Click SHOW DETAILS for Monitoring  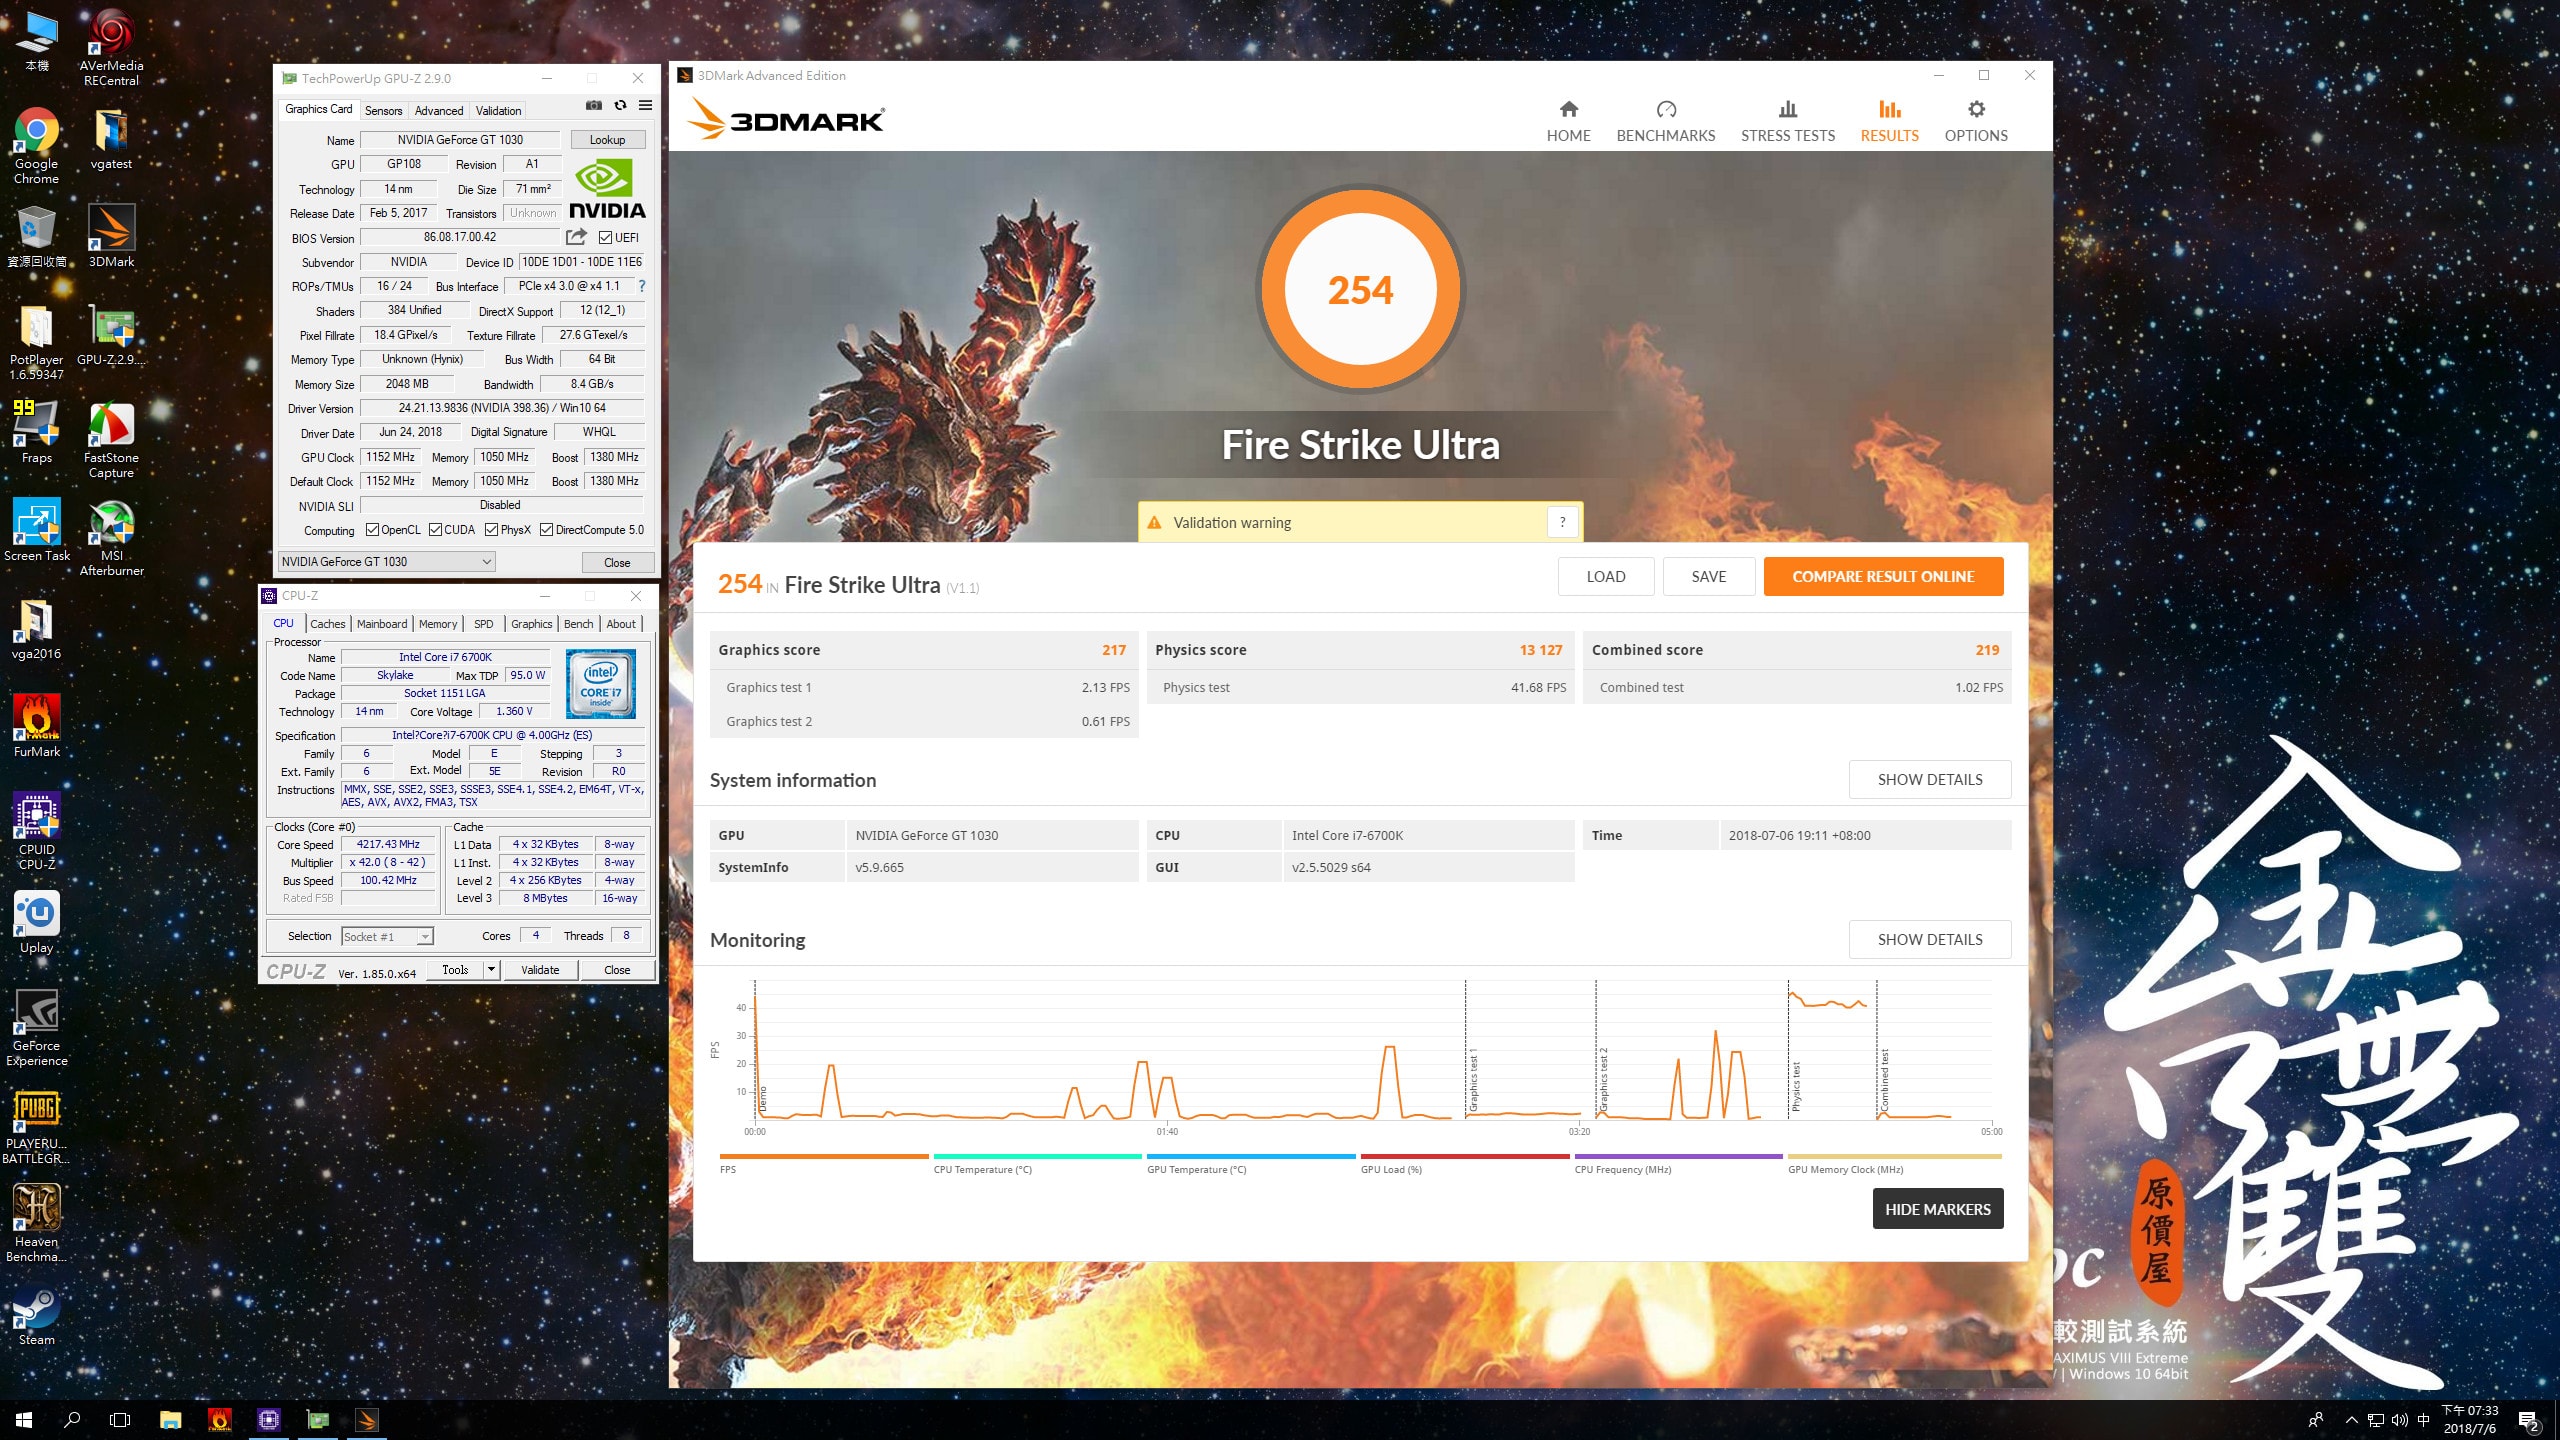(x=1930, y=940)
